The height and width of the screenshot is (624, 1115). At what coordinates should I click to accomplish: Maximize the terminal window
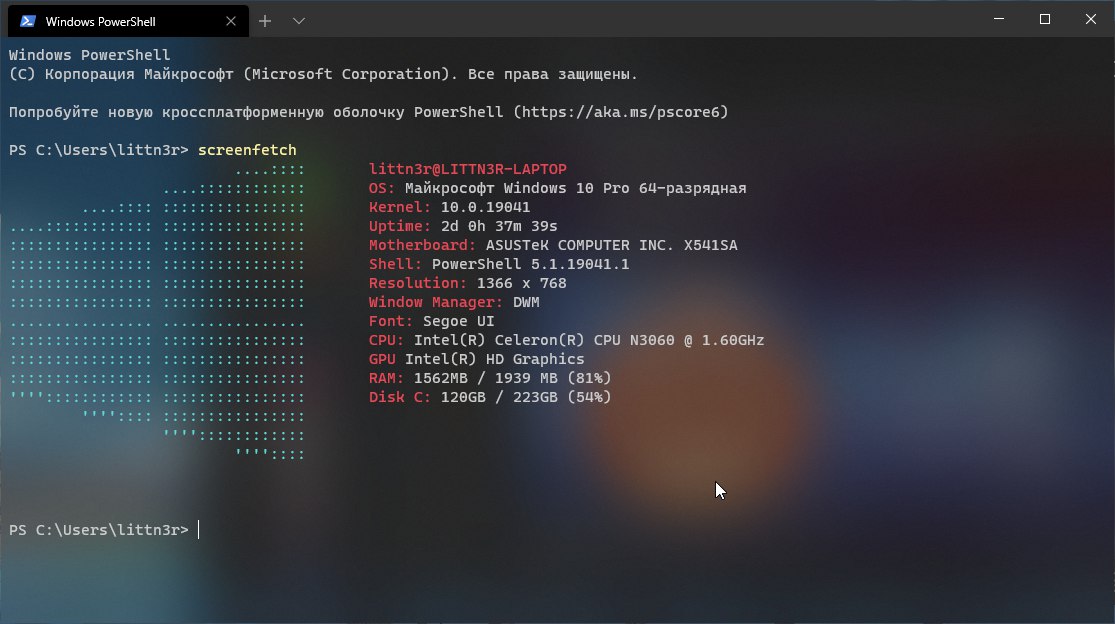1045,19
